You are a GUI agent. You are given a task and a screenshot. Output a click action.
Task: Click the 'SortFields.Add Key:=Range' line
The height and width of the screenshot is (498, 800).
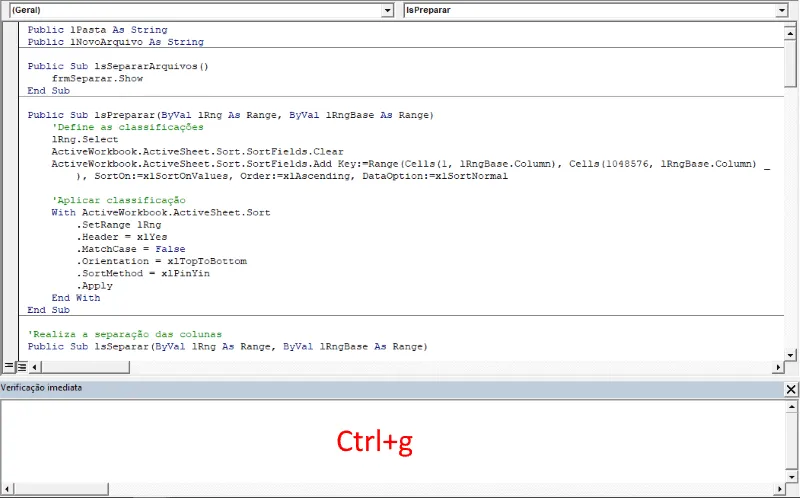411,164
